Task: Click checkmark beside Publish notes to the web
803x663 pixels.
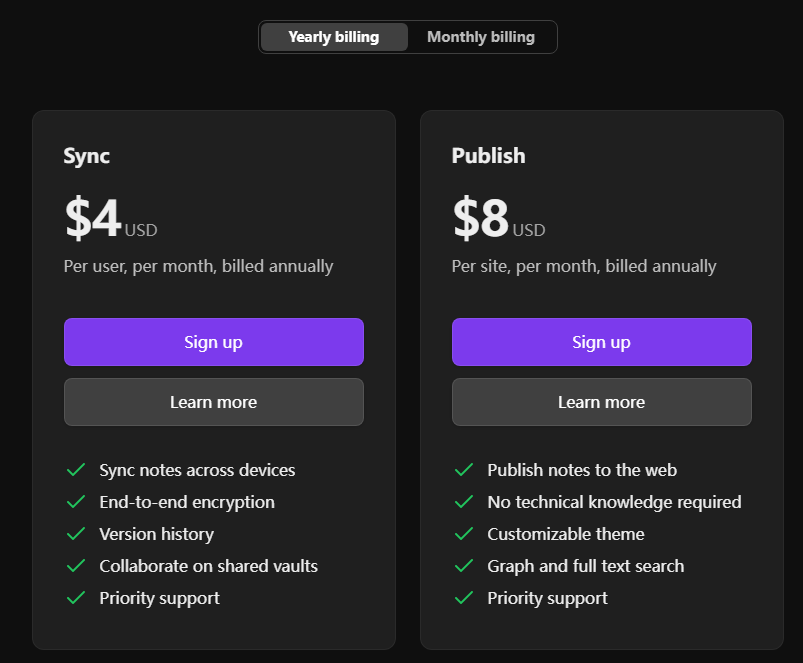Action: click(x=464, y=469)
